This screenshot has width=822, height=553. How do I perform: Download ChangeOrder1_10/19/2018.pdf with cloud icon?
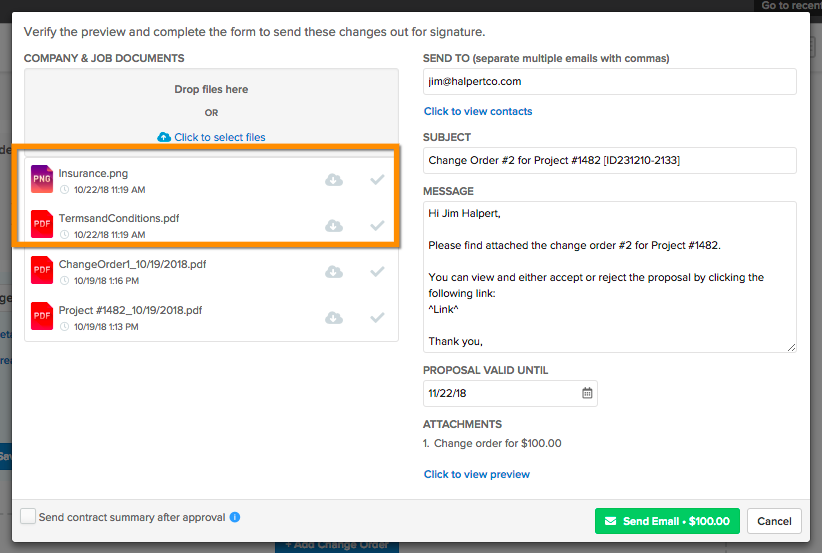(334, 272)
